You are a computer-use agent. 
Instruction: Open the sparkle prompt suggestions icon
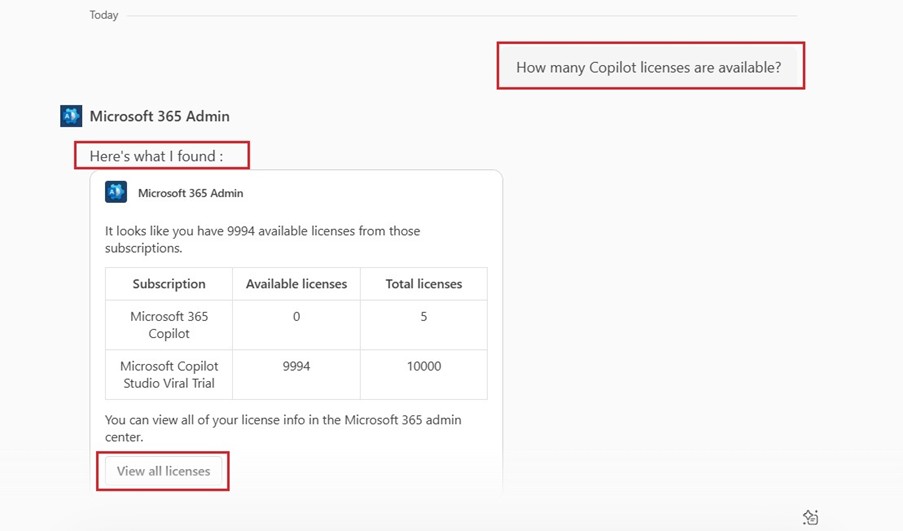pyautogui.click(x=810, y=517)
